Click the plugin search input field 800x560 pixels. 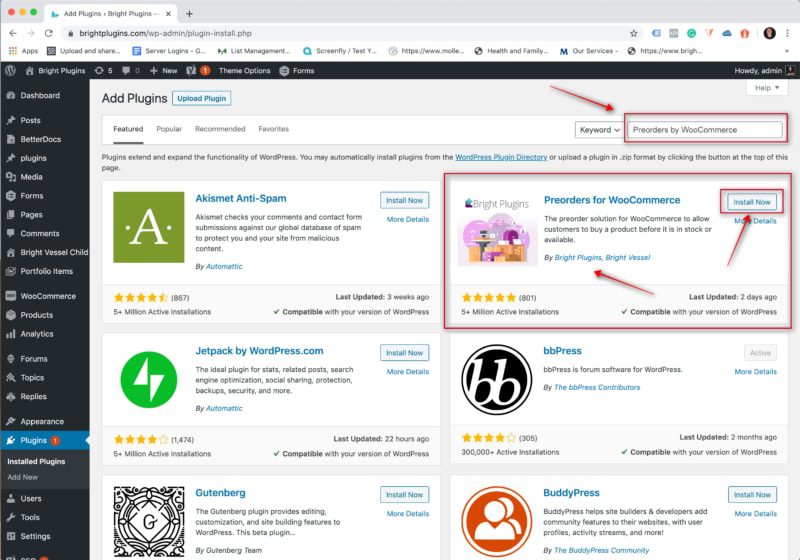[705, 130]
